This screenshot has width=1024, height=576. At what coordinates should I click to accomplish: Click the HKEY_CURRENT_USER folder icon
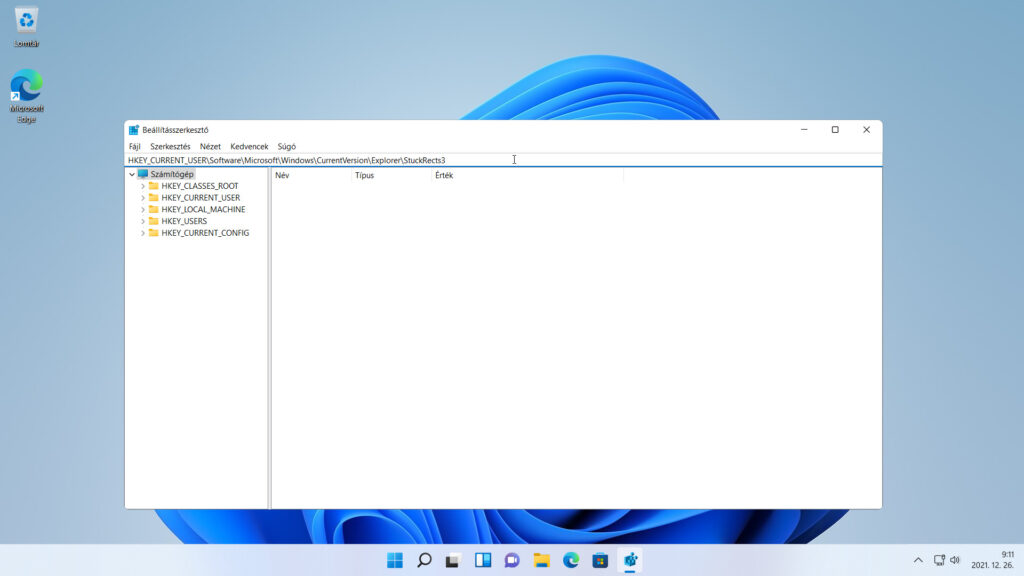[153, 198]
